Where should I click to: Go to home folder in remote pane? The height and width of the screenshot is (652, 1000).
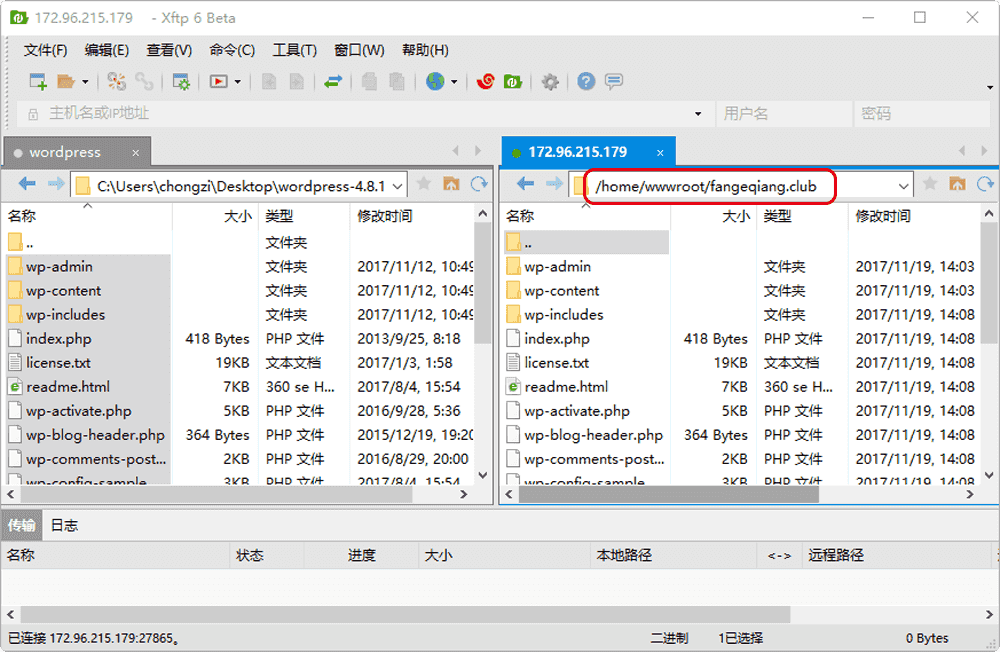pyautogui.click(x=957, y=184)
